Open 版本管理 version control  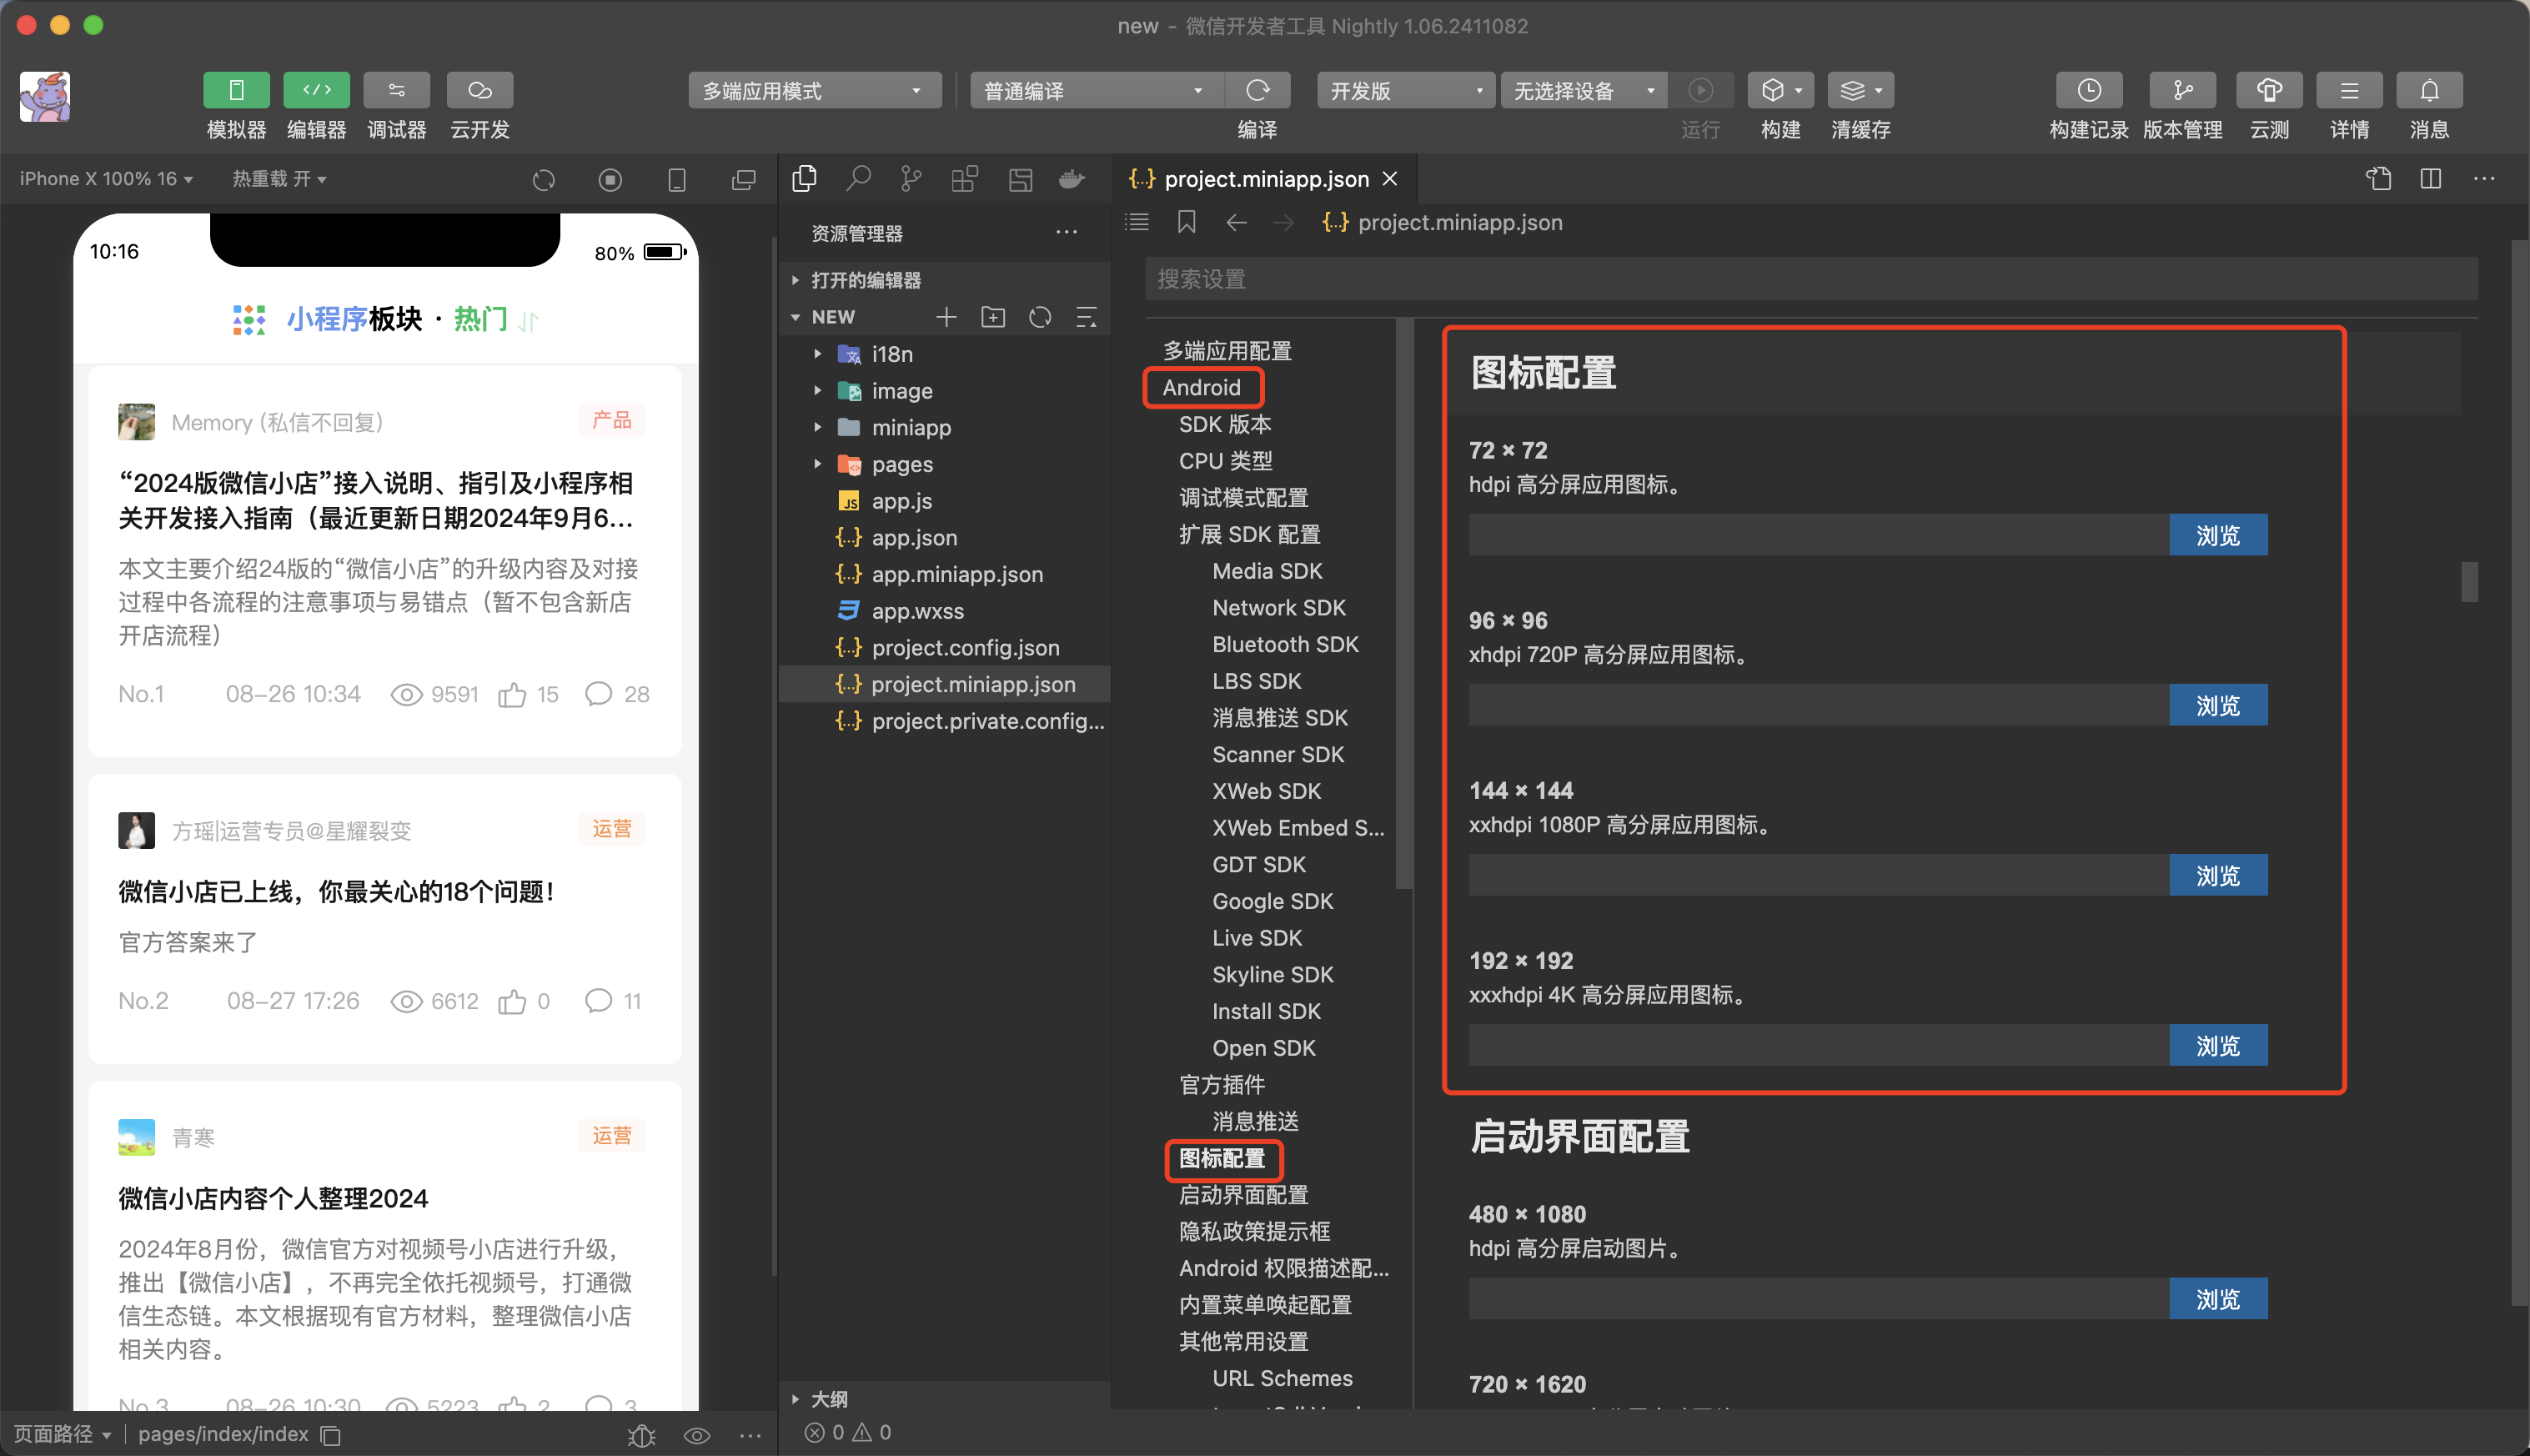coord(2182,91)
